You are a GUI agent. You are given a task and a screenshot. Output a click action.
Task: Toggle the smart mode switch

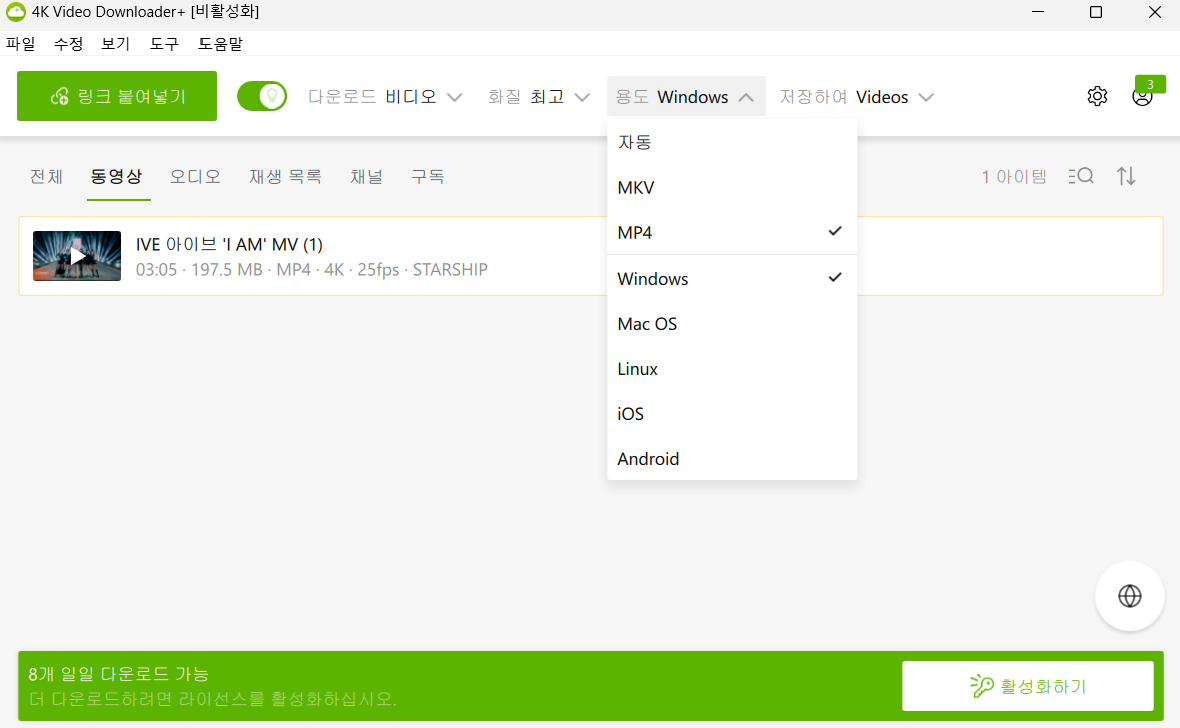[262, 96]
